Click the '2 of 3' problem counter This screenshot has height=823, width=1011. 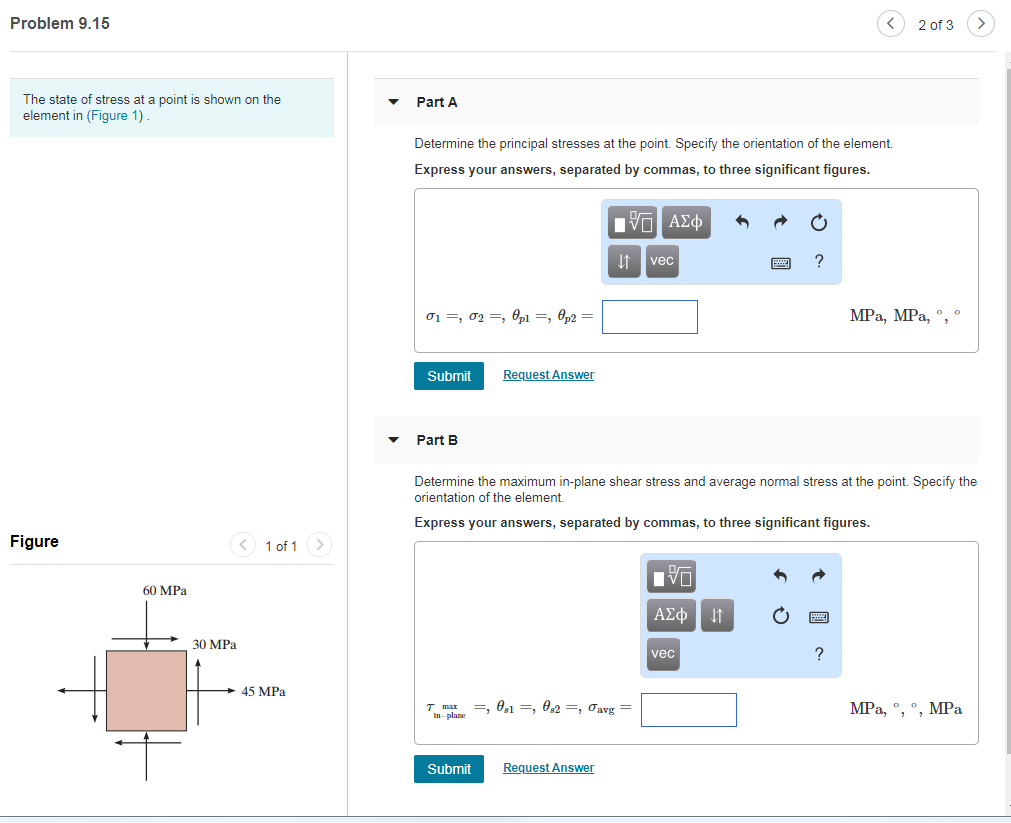click(x=936, y=25)
